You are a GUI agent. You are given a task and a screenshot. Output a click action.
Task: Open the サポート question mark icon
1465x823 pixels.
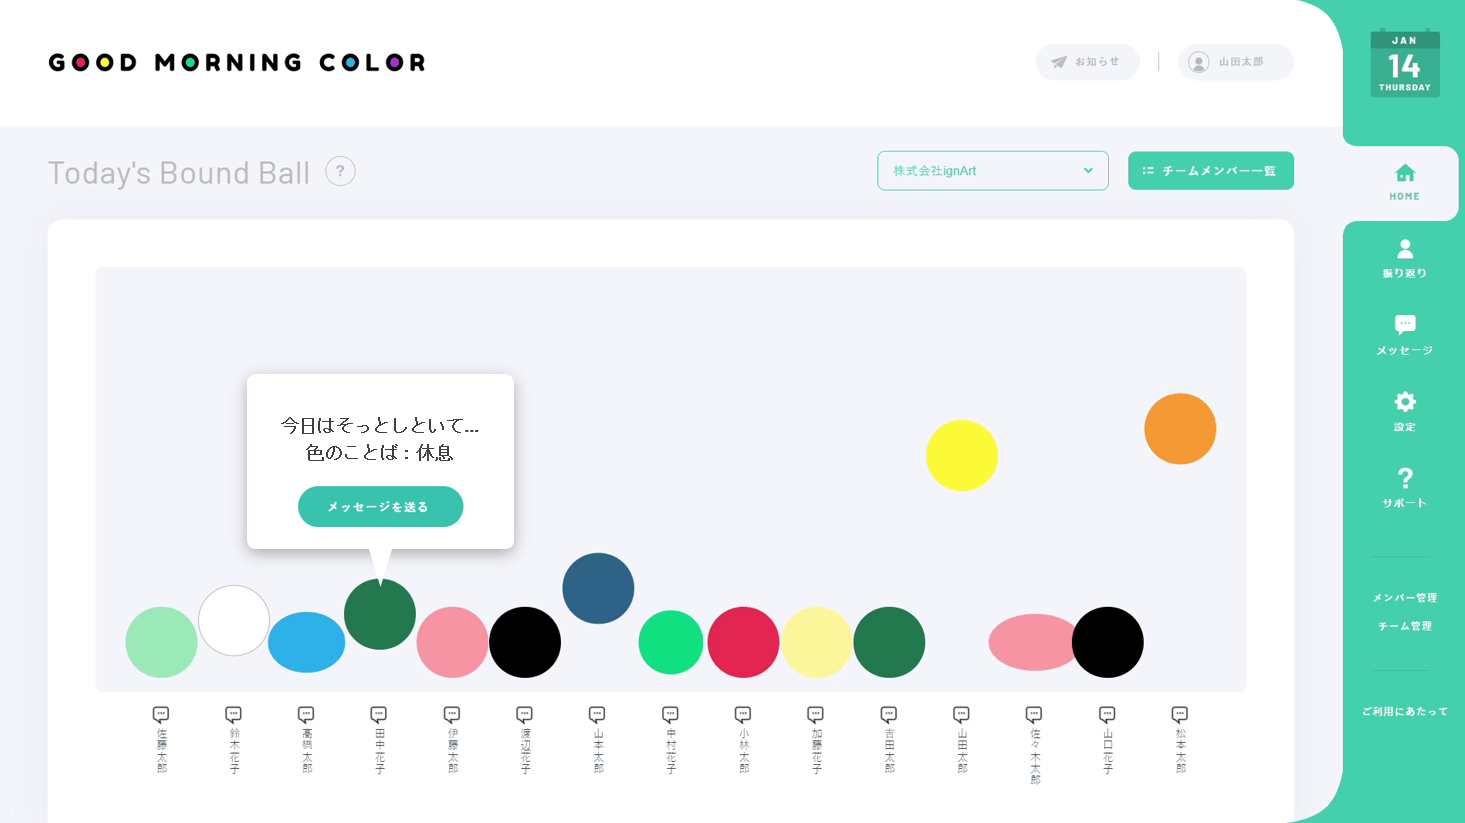1404,479
